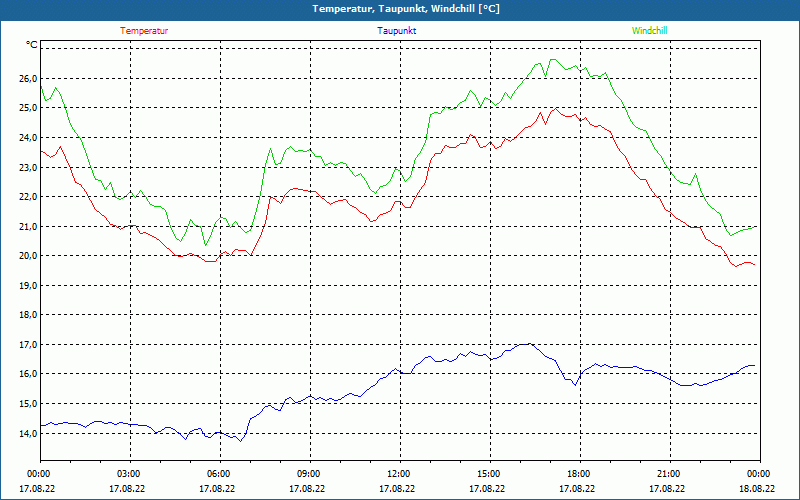800x500 pixels.
Task: Select the blue Taupunkt legend label
Action: pos(396,31)
